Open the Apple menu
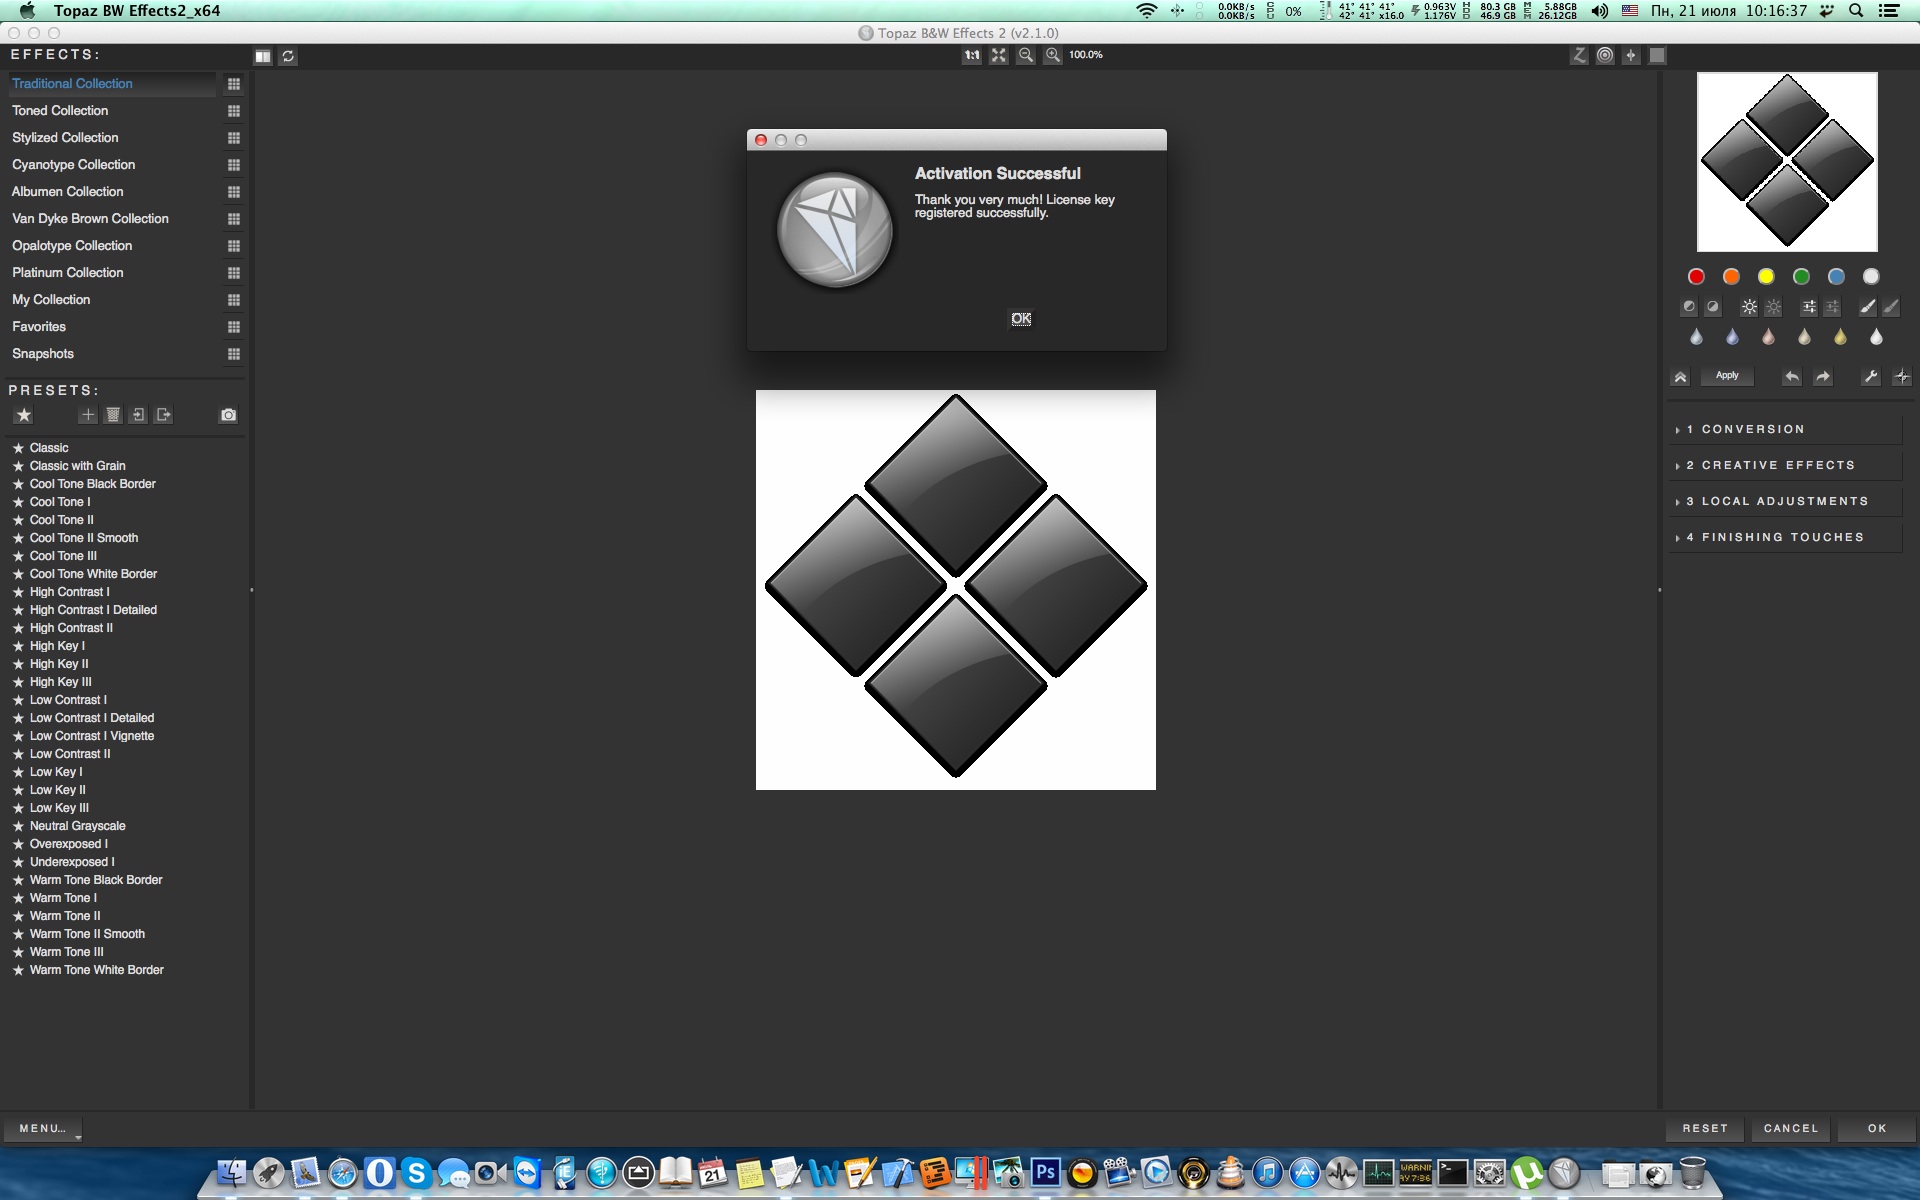The width and height of the screenshot is (1920, 1200). [27, 11]
